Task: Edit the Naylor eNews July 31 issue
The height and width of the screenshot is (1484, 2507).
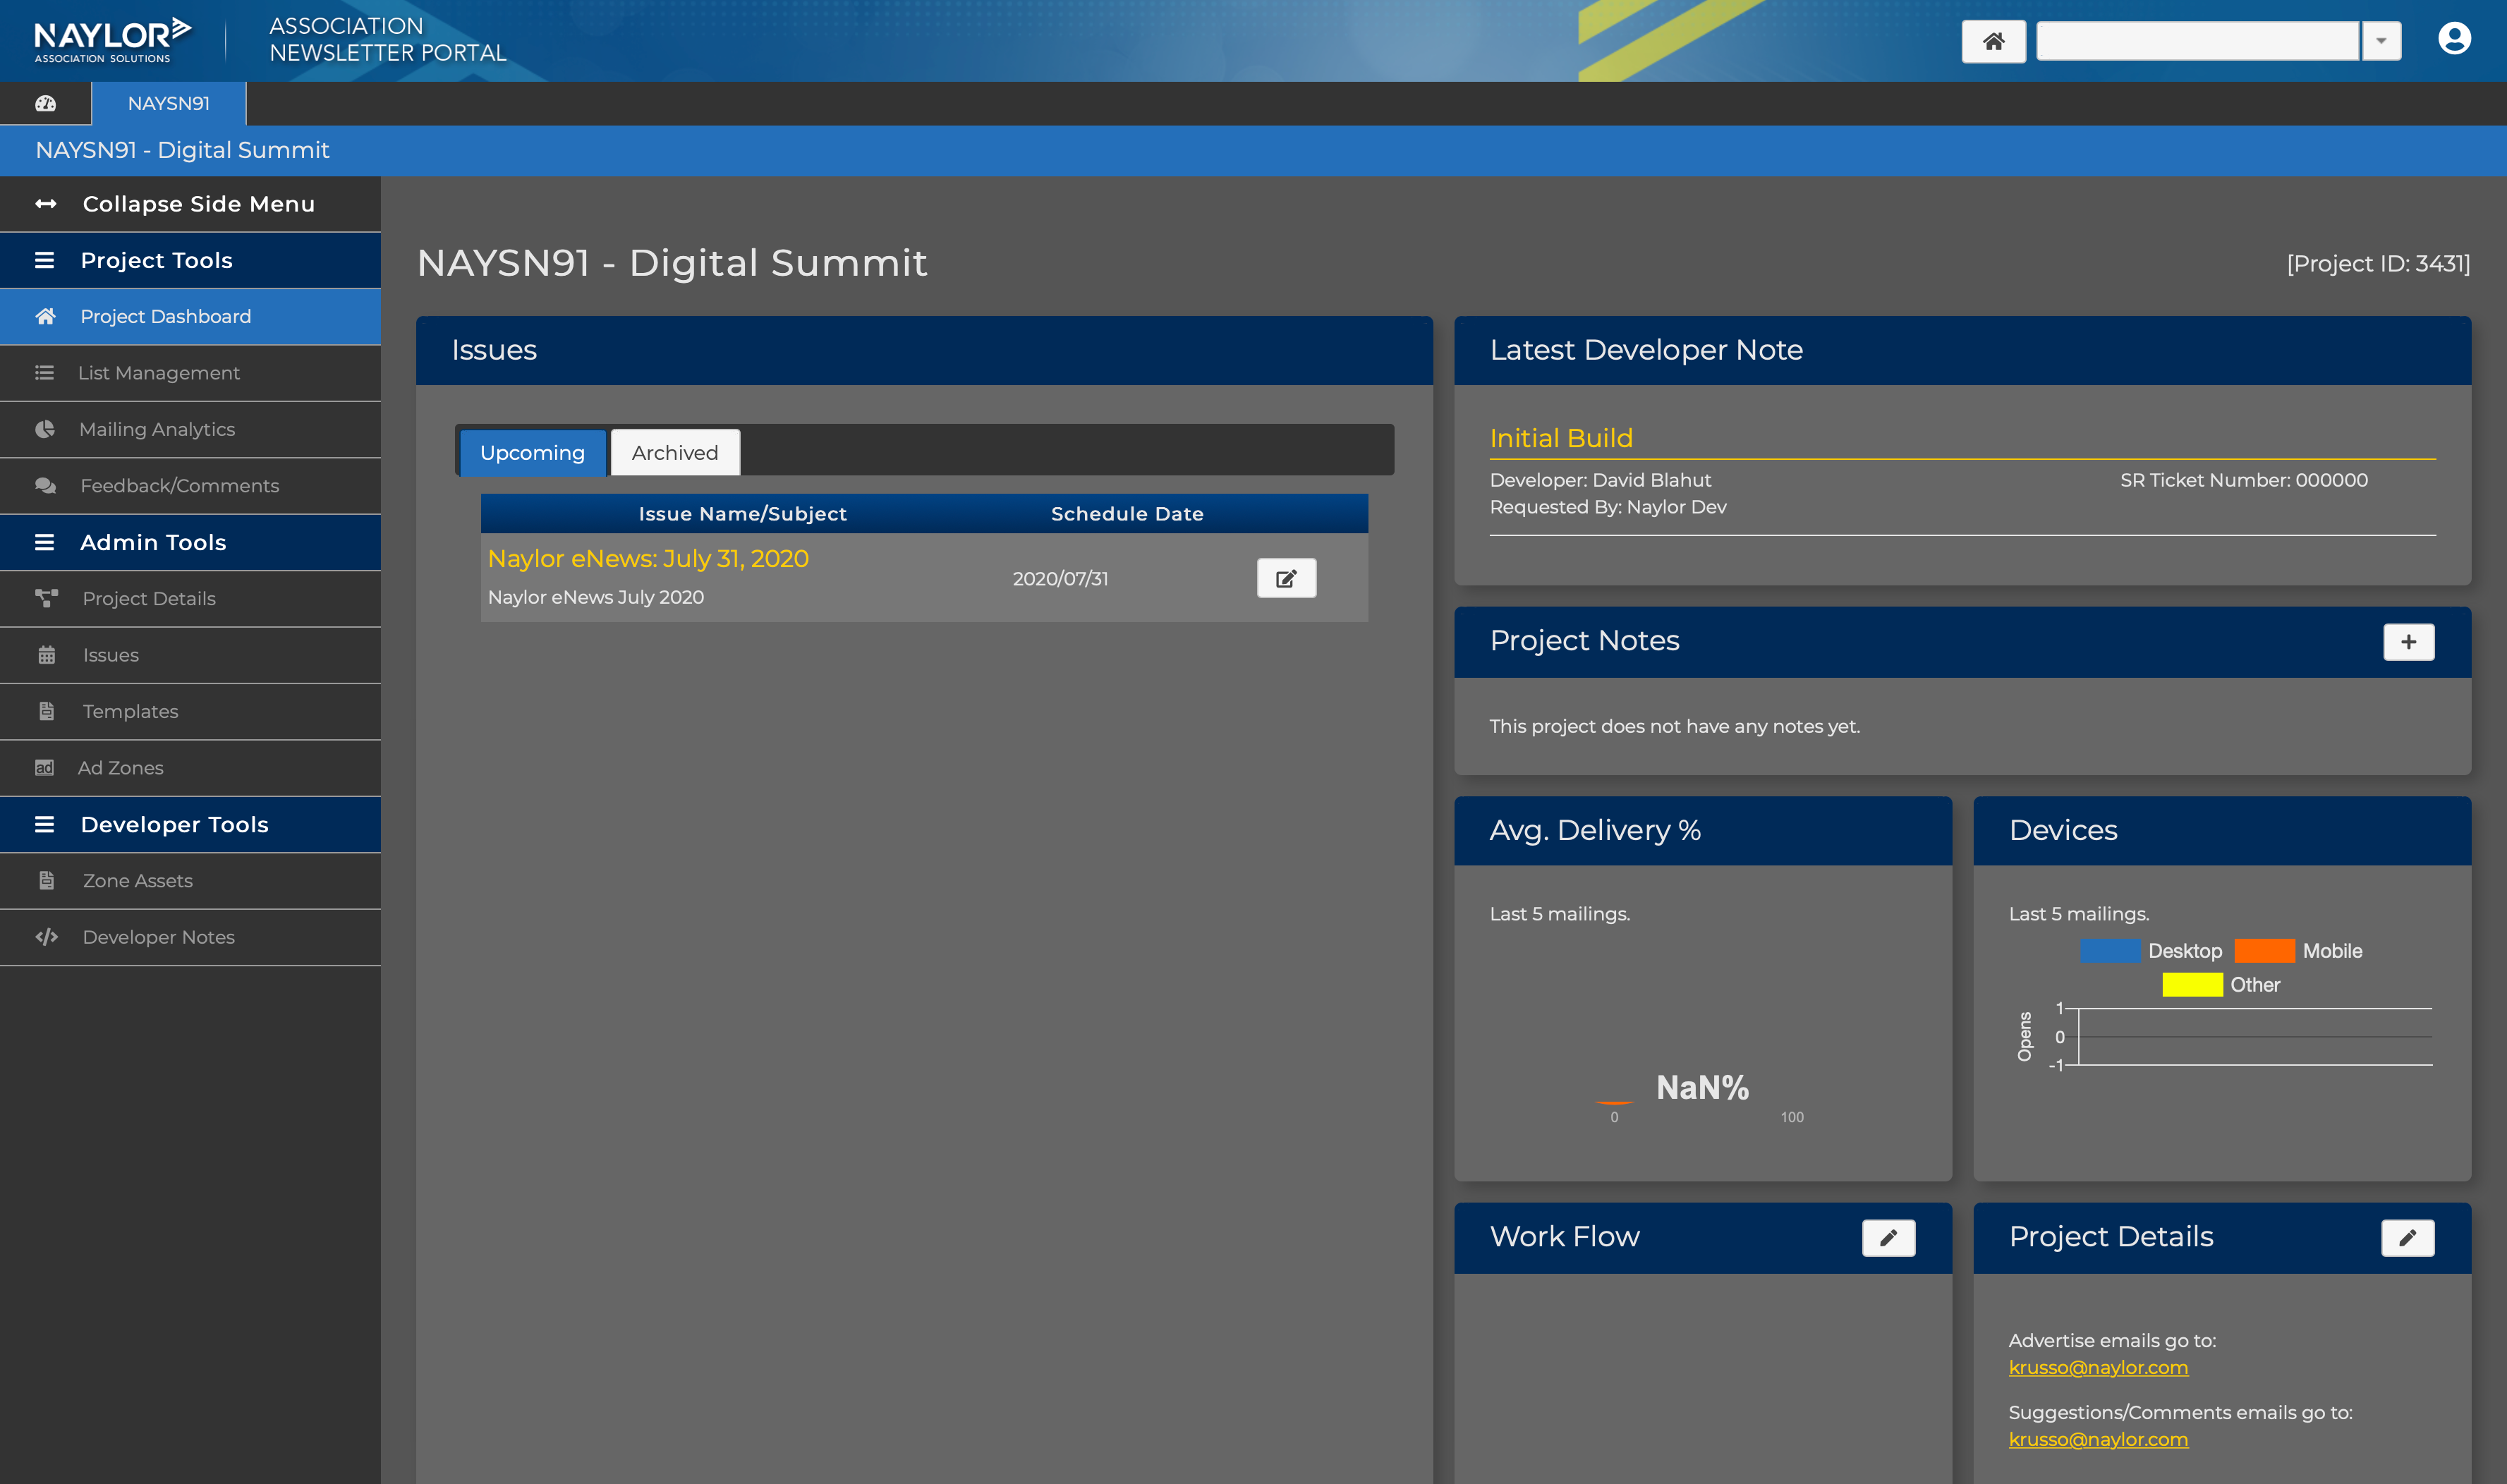Action: point(1286,578)
